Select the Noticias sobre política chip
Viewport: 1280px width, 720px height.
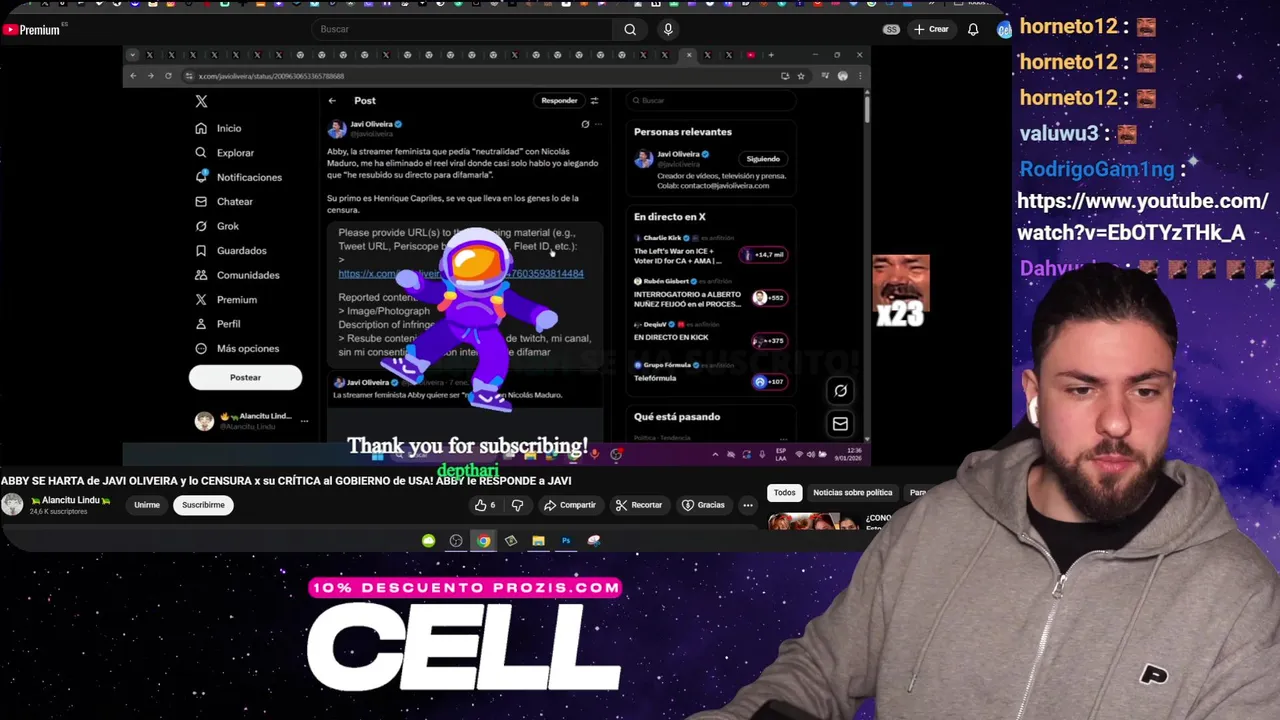852,493
